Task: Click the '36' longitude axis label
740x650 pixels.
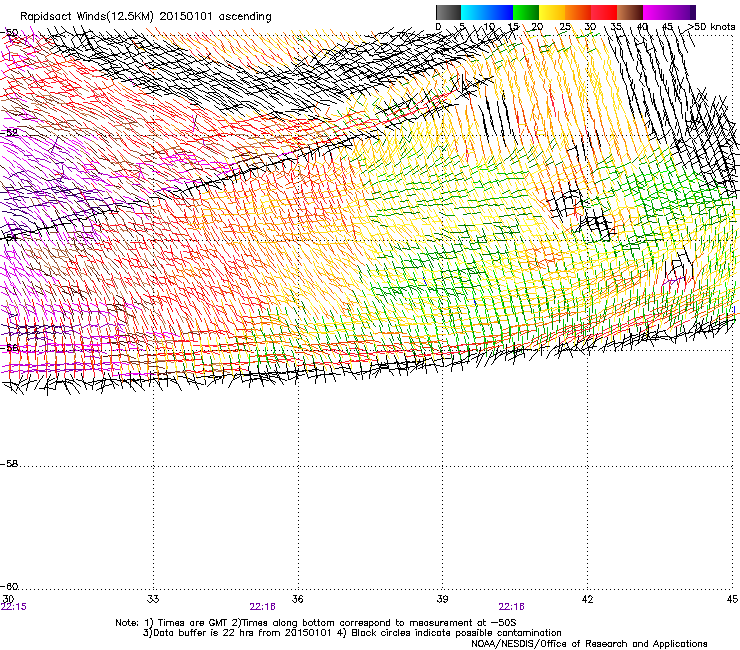Action: tap(297, 599)
